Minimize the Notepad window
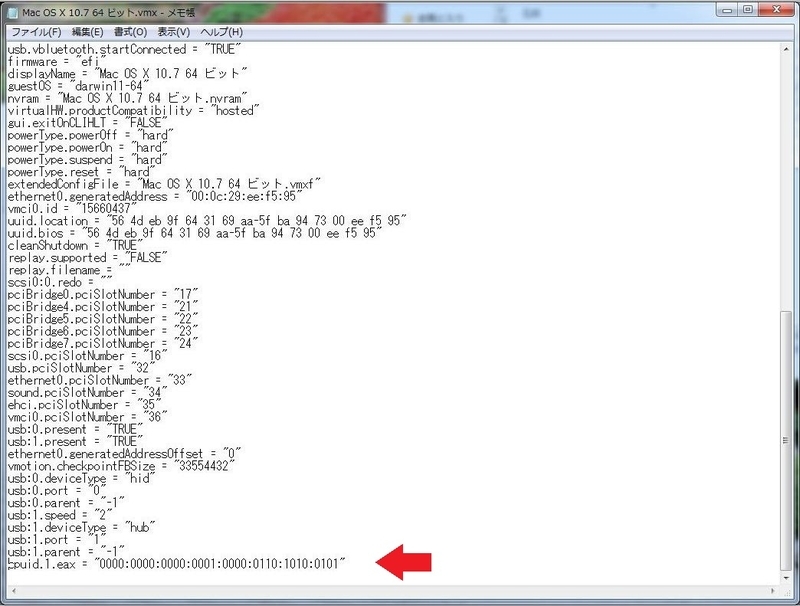 [728, 10]
